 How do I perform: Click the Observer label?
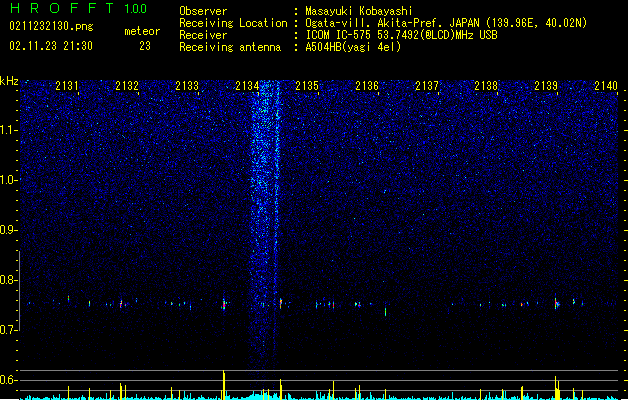tap(203, 11)
